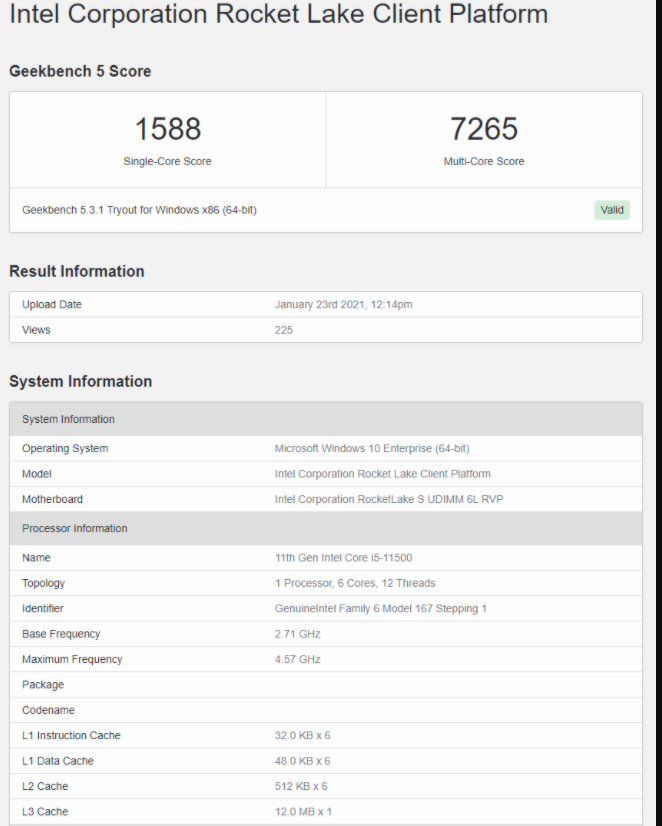Select the 48.0 KB x 6 value
The height and width of the screenshot is (826, 662).
pyautogui.click(x=302, y=761)
